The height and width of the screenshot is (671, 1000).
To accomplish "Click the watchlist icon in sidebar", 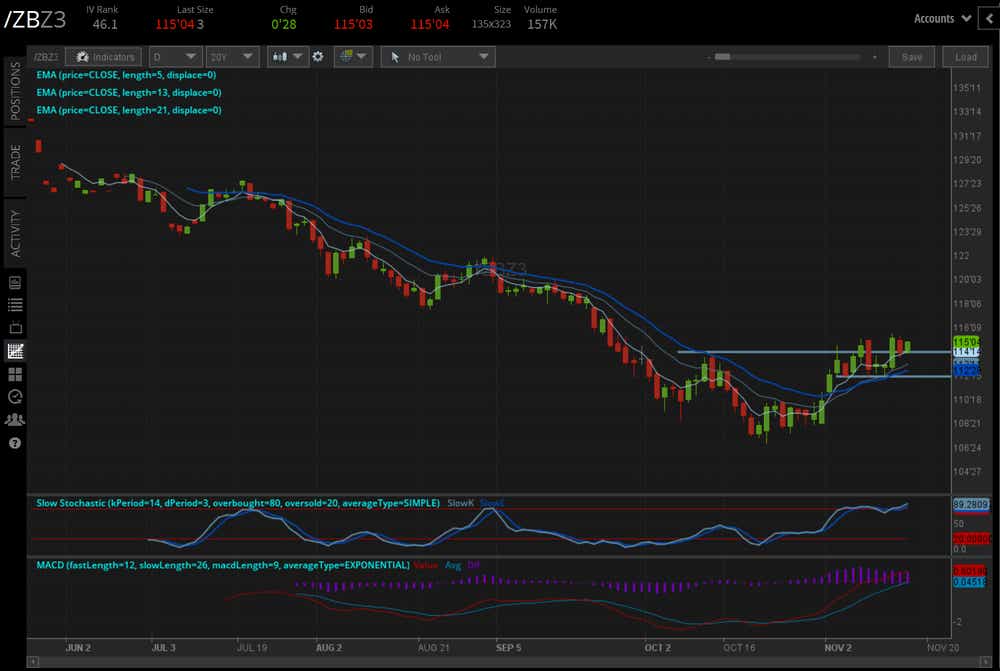I will 15,305.
